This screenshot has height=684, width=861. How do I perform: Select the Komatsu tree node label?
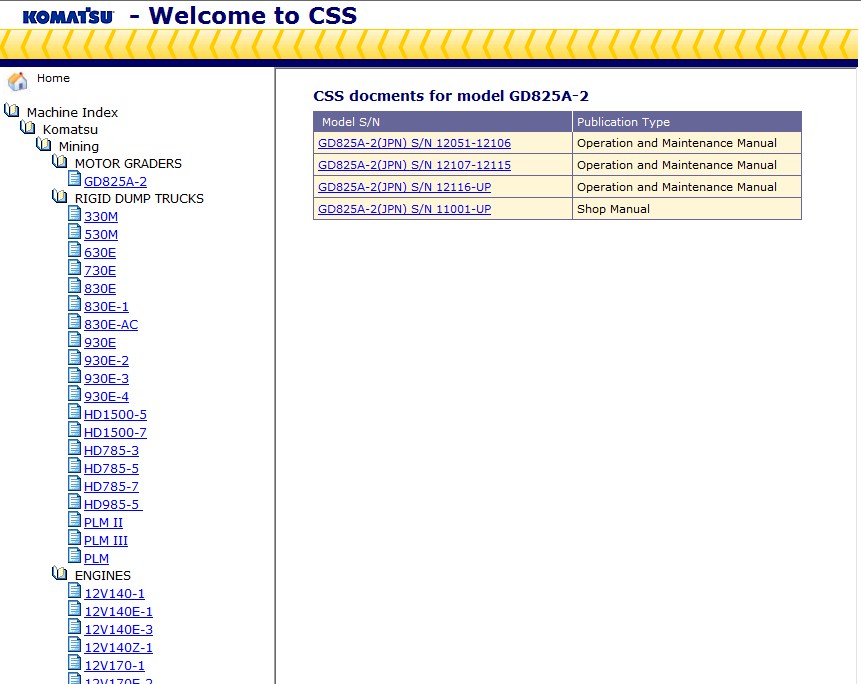70,130
